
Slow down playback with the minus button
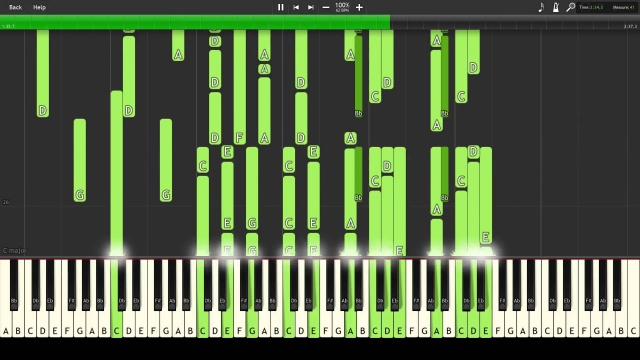point(326,7)
